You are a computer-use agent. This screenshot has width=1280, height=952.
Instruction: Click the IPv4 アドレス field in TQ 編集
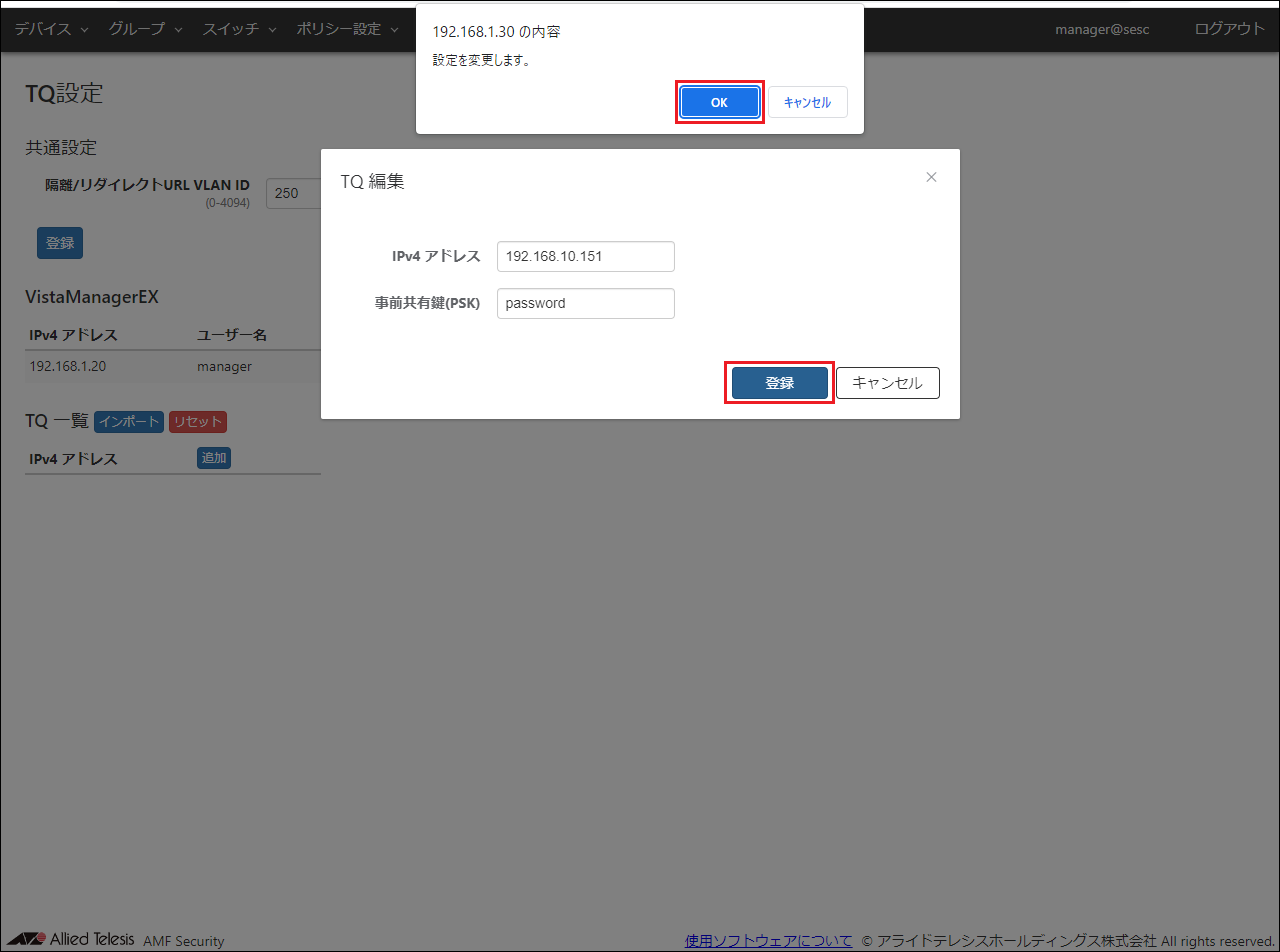[585, 256]
